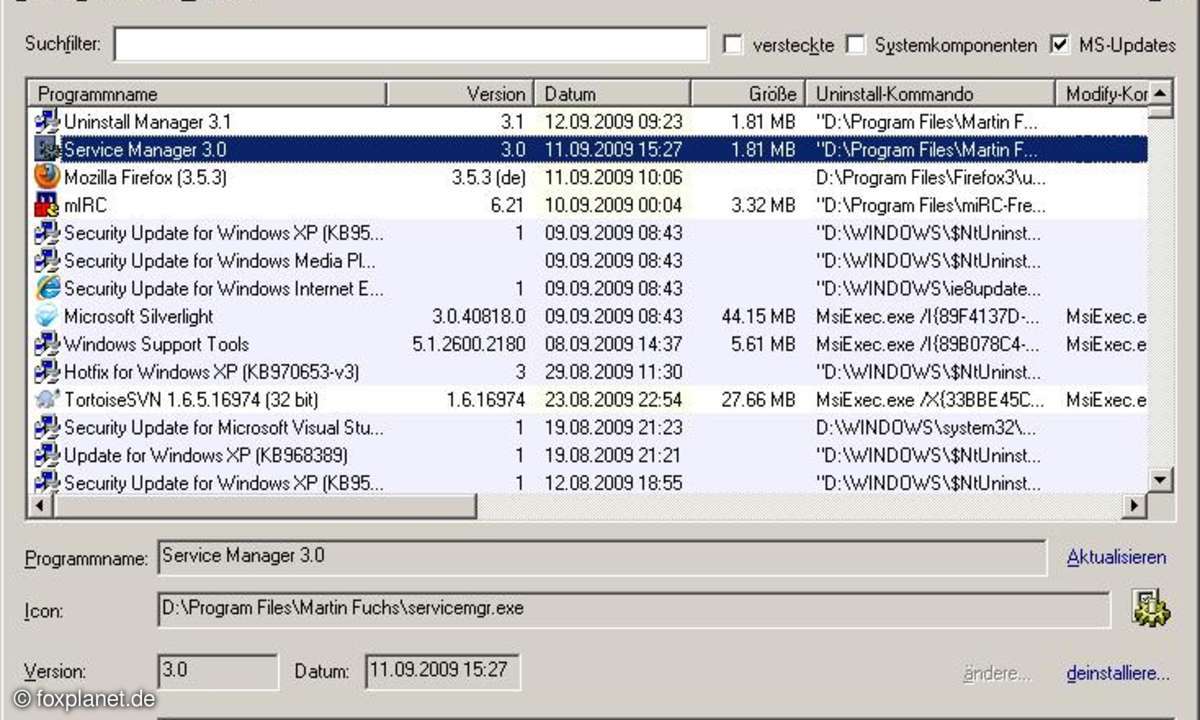The height and width of the screenshot is (720, 1200).
Task: Click the Windows Support Tools icon
Action: (47, 344)
